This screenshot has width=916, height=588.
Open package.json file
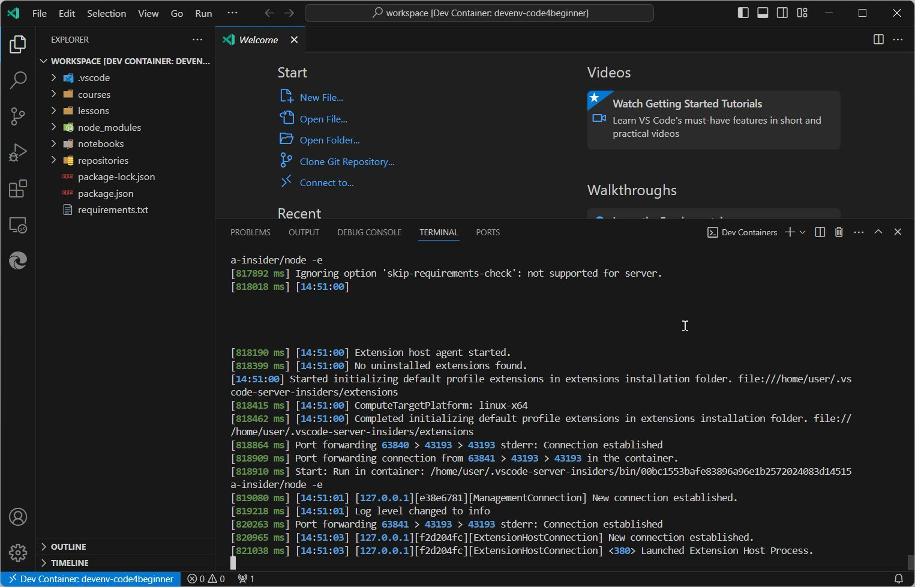(x=125, y=193)
